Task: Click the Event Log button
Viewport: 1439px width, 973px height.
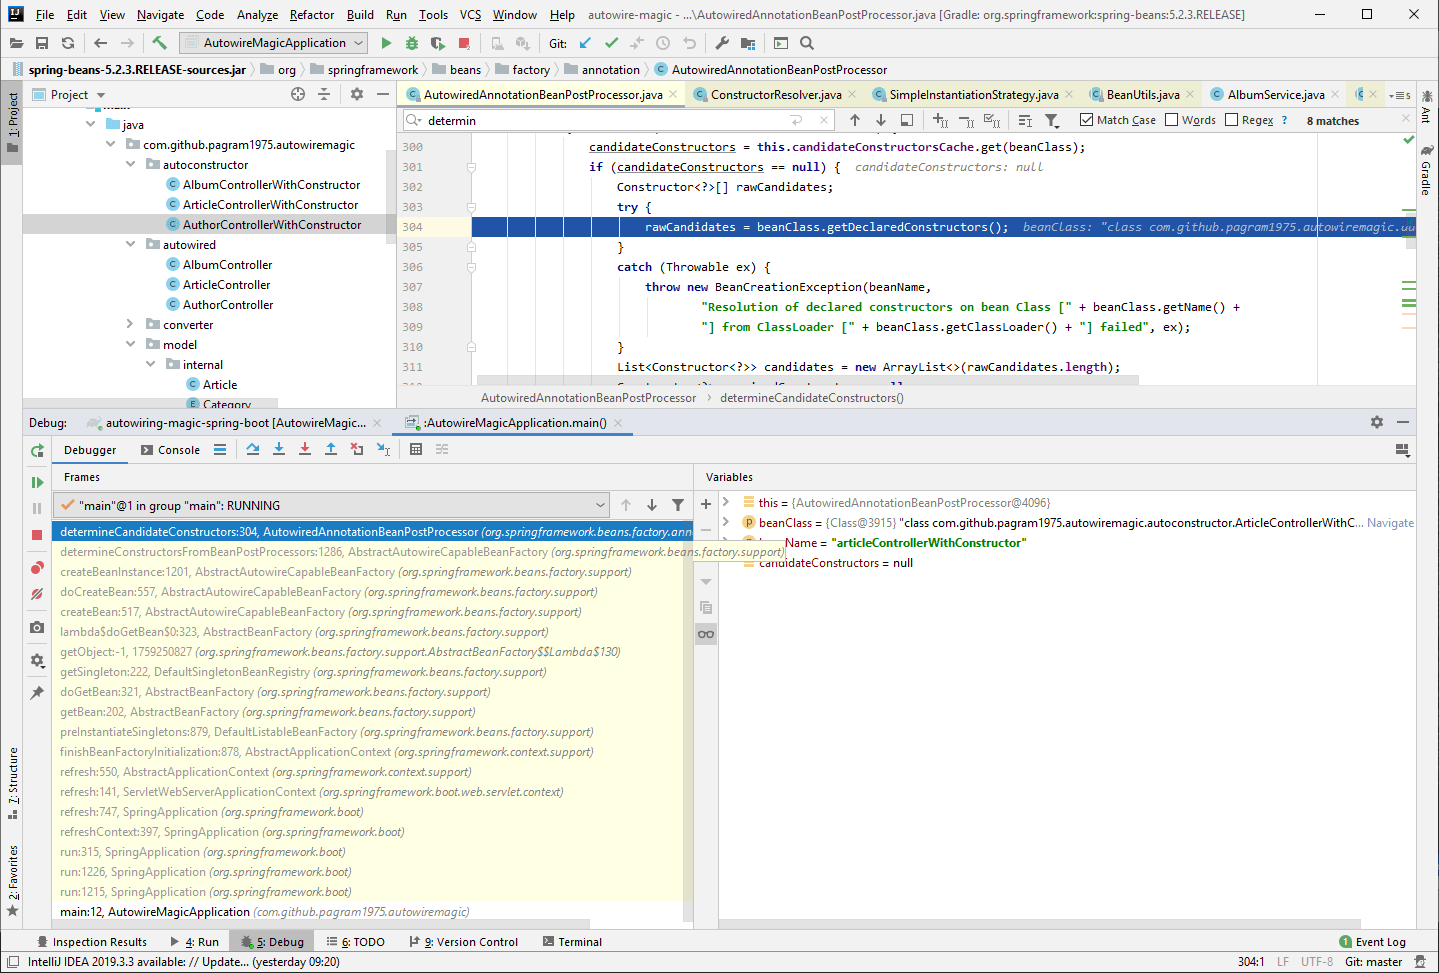Action: coord(1373,941)
